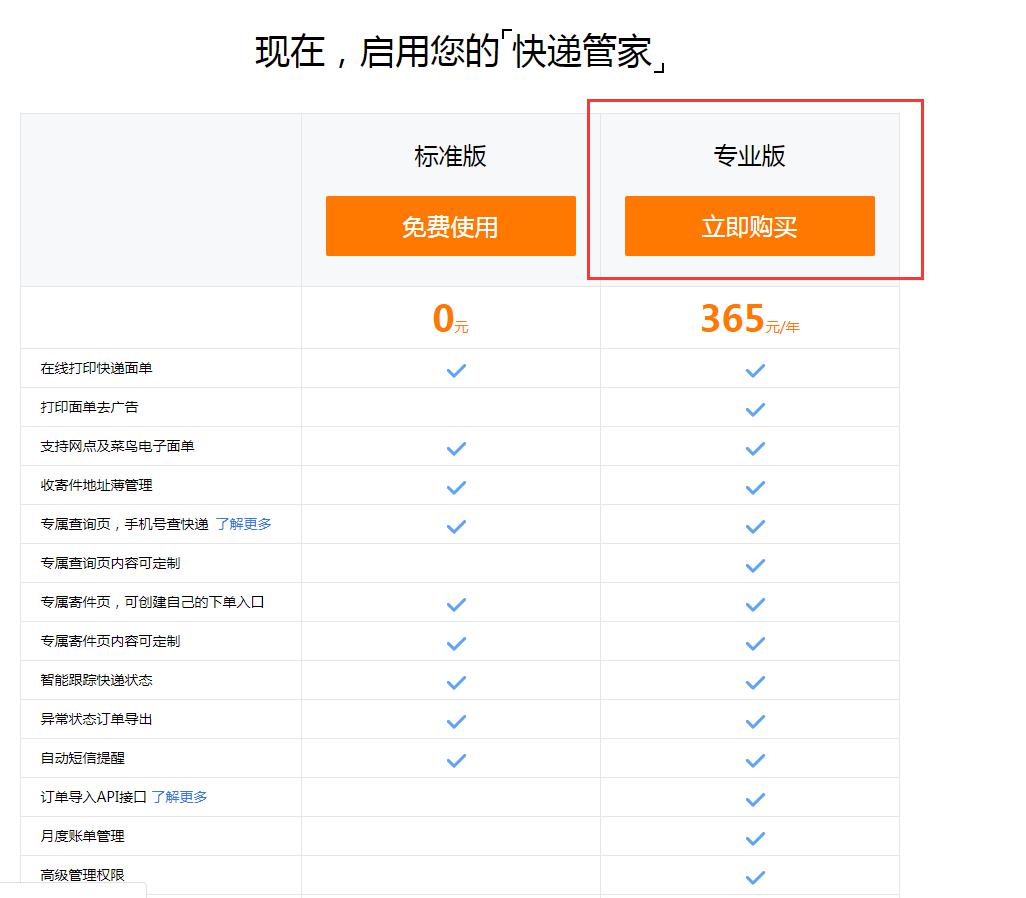Open 了解更多 link beside 手机号查快递
Screen dimensions: 1026x898
243,524
